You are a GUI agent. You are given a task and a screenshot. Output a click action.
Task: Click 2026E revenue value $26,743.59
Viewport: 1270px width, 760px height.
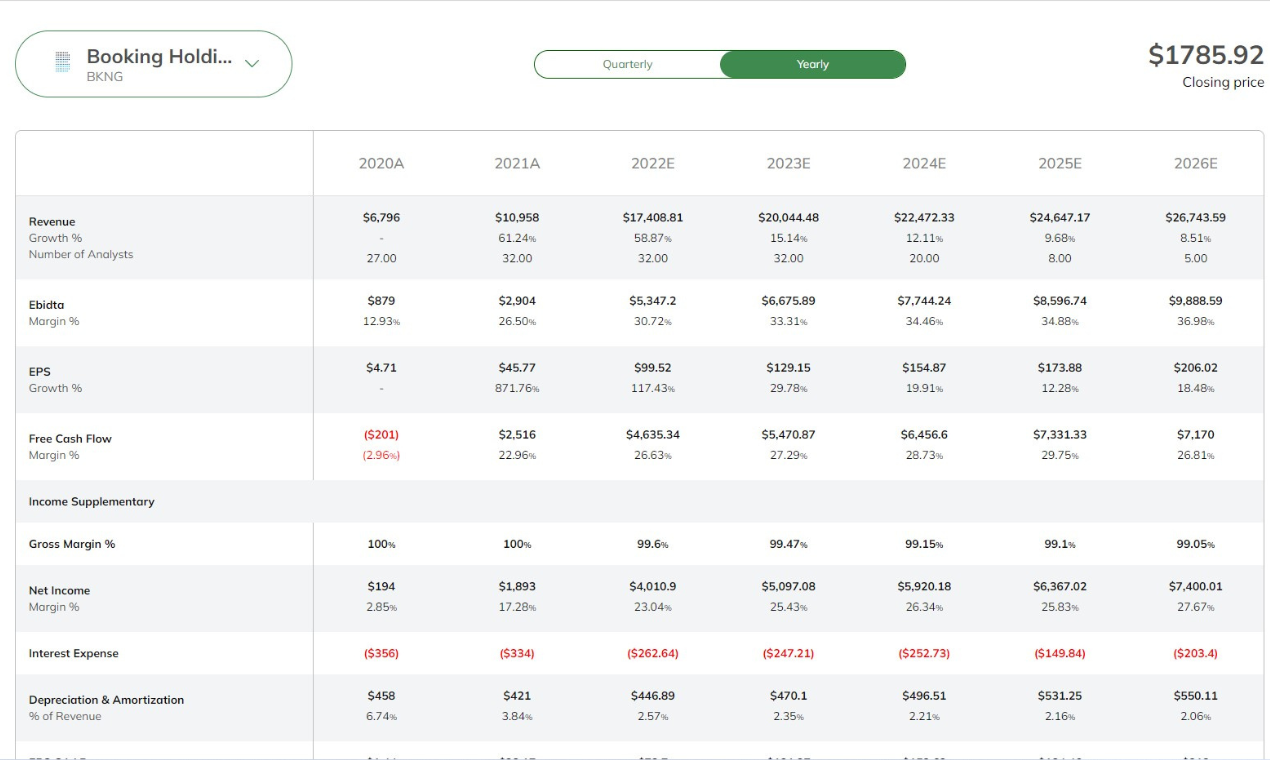click(1195, 217)
